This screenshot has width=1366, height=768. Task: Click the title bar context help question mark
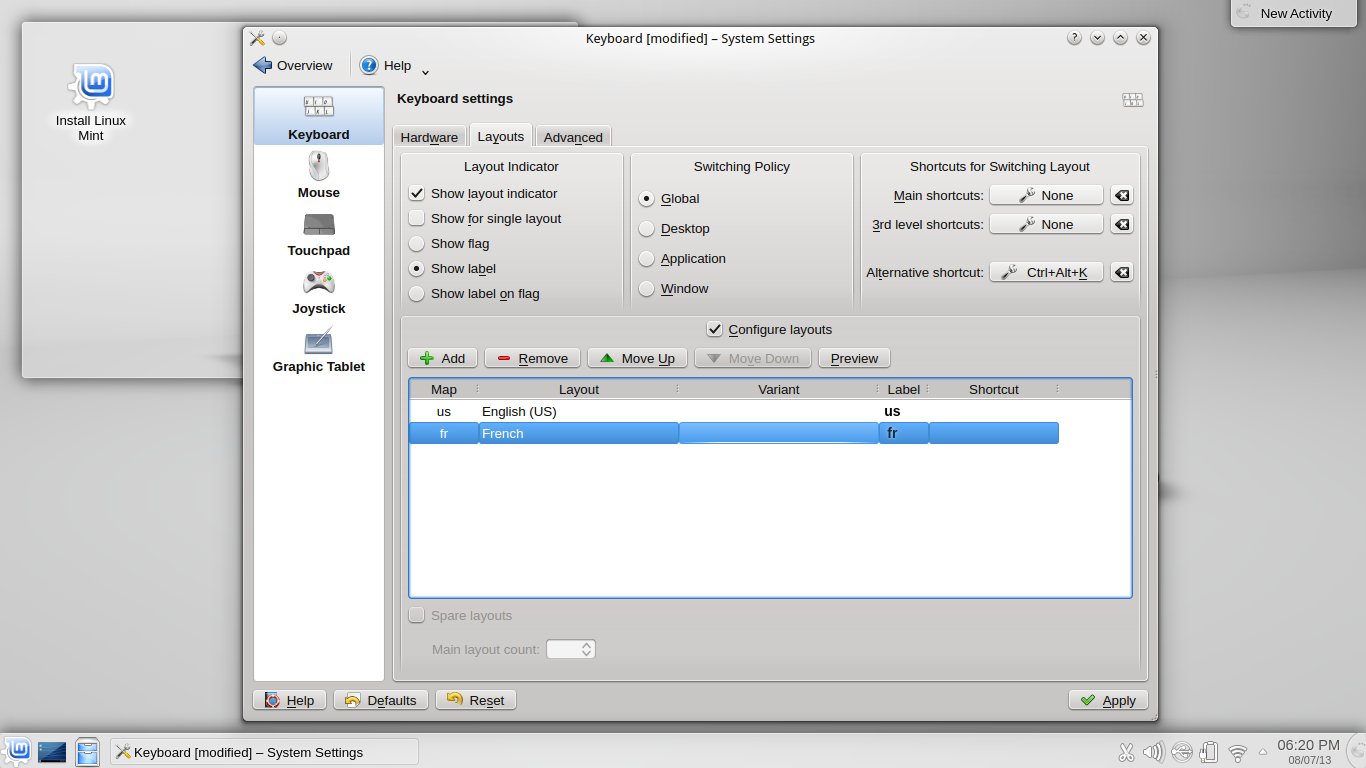(1074, 38)
